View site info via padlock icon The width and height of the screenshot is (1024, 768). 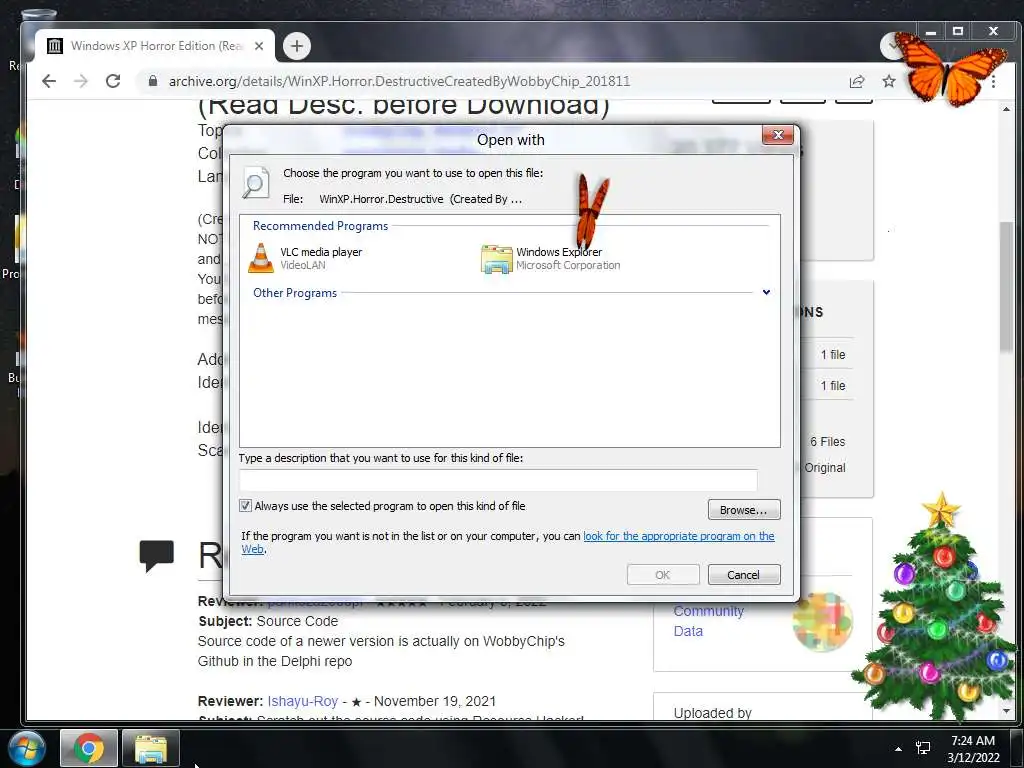tap(153, 81)
